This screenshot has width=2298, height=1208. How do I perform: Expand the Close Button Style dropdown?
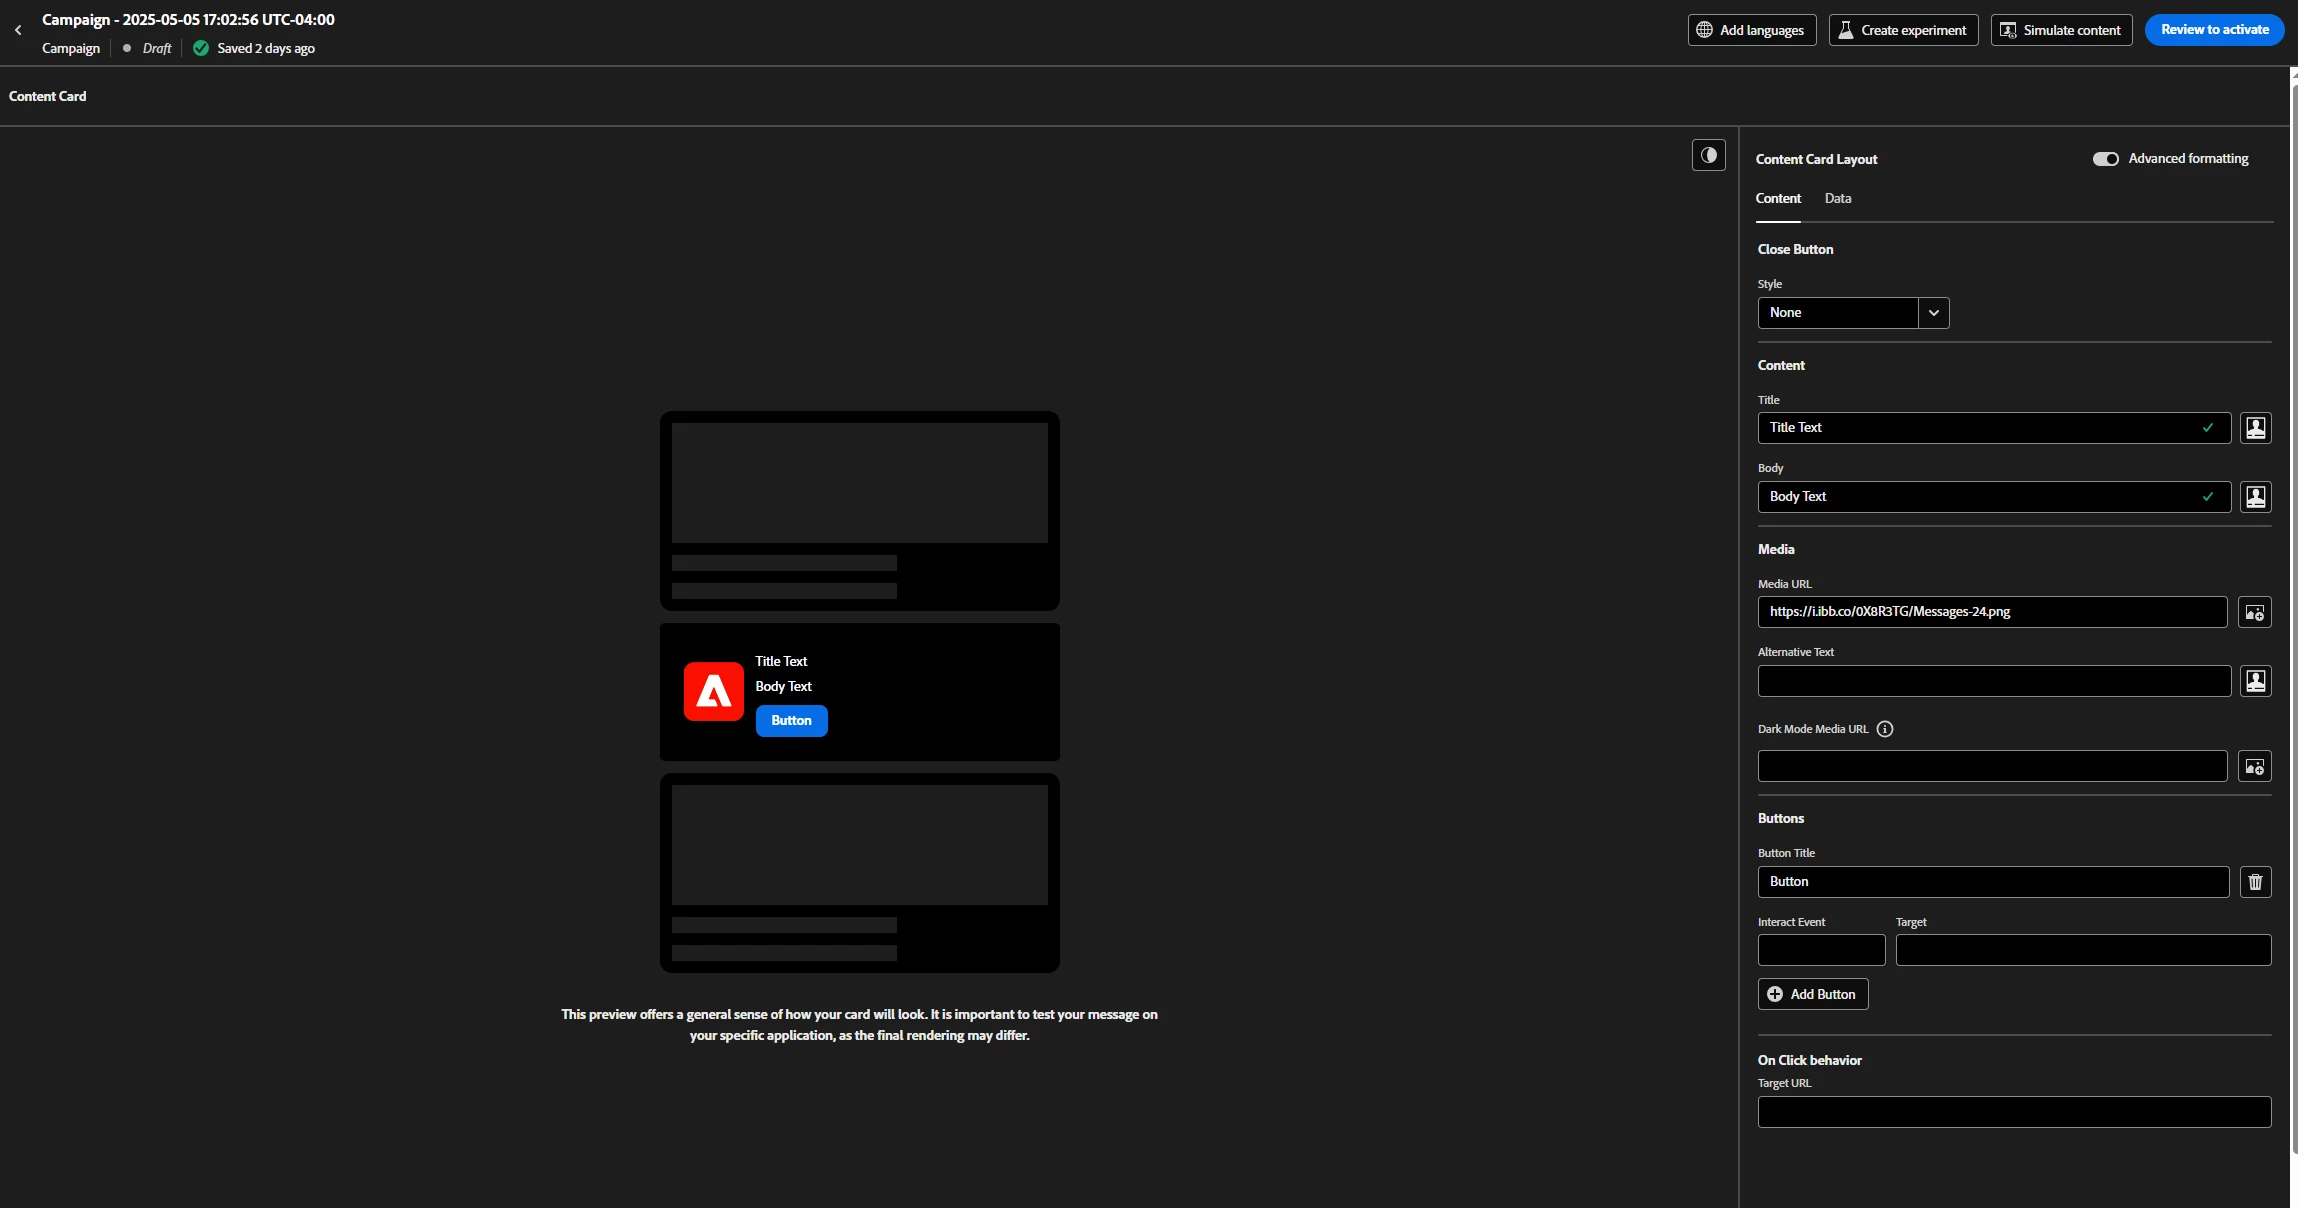[1933, 313]
